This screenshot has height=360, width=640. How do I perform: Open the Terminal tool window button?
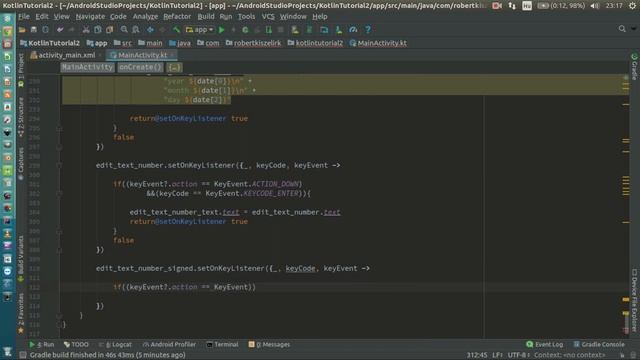click(x=222, y=344)
